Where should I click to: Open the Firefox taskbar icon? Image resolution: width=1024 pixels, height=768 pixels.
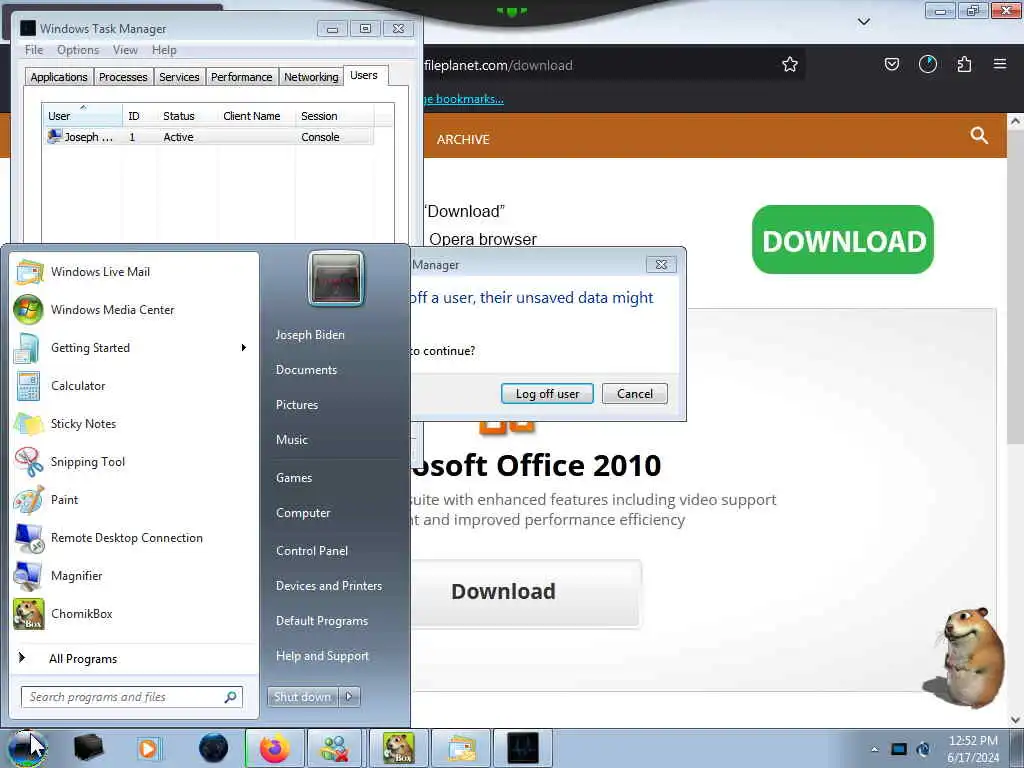click(274, 748)
